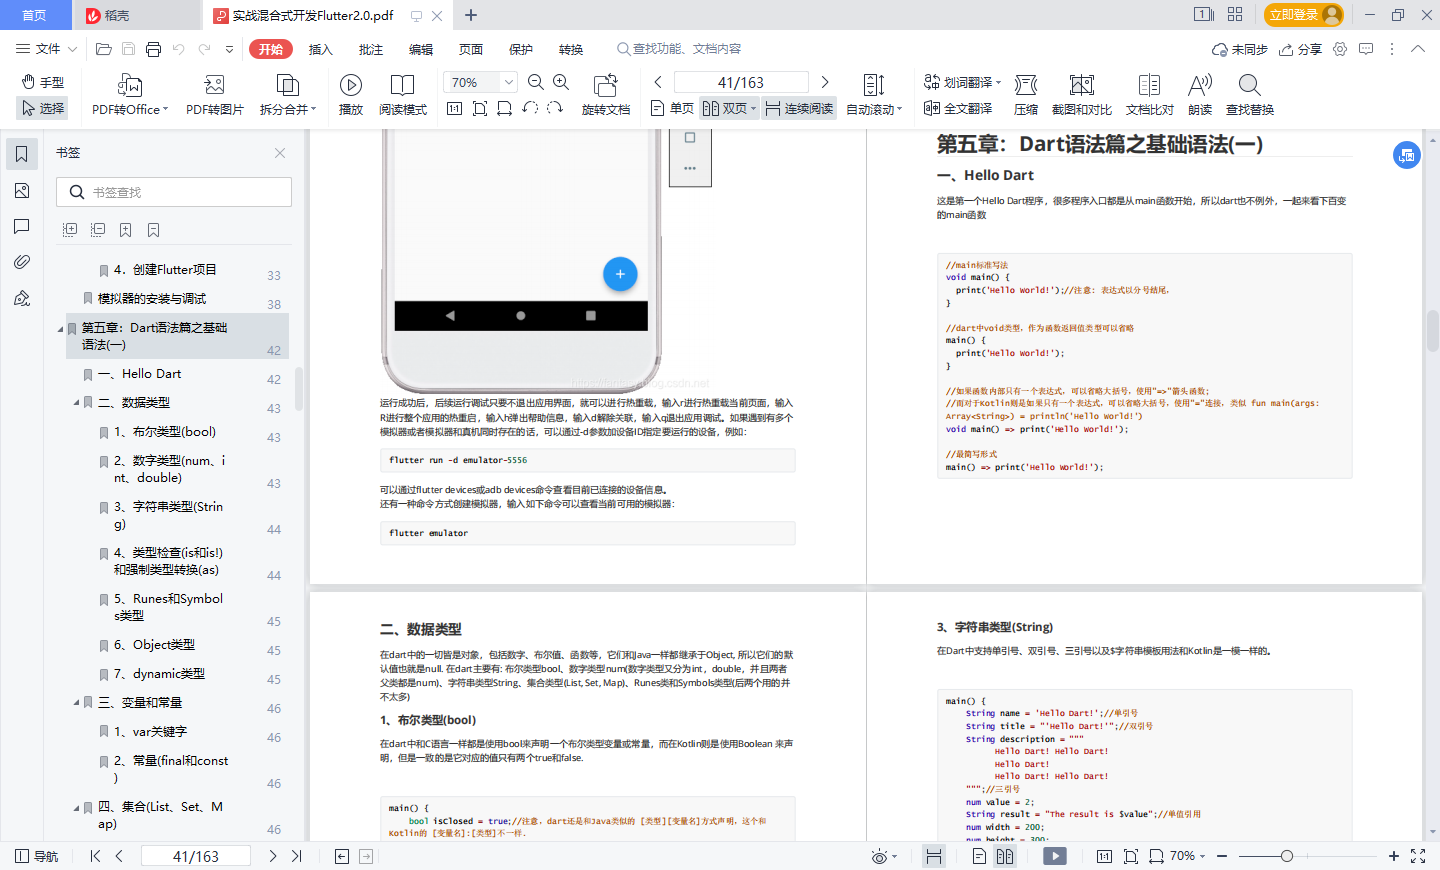
Task: Click 朗读 read aloud
Action: pos(1200,95)
